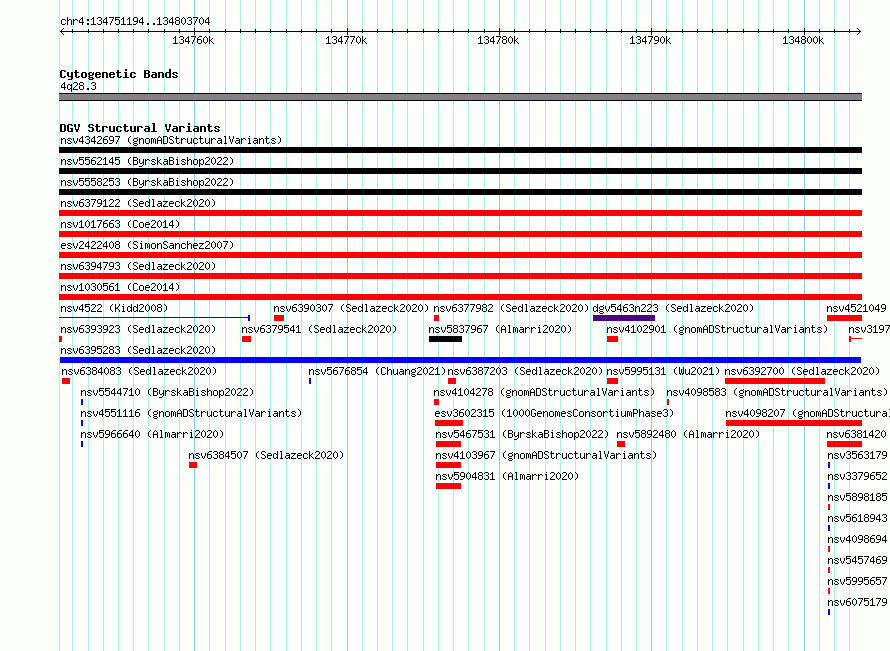
Task: Select the nsv4551116 gnomAD variant label
Action: coord(191,413)
